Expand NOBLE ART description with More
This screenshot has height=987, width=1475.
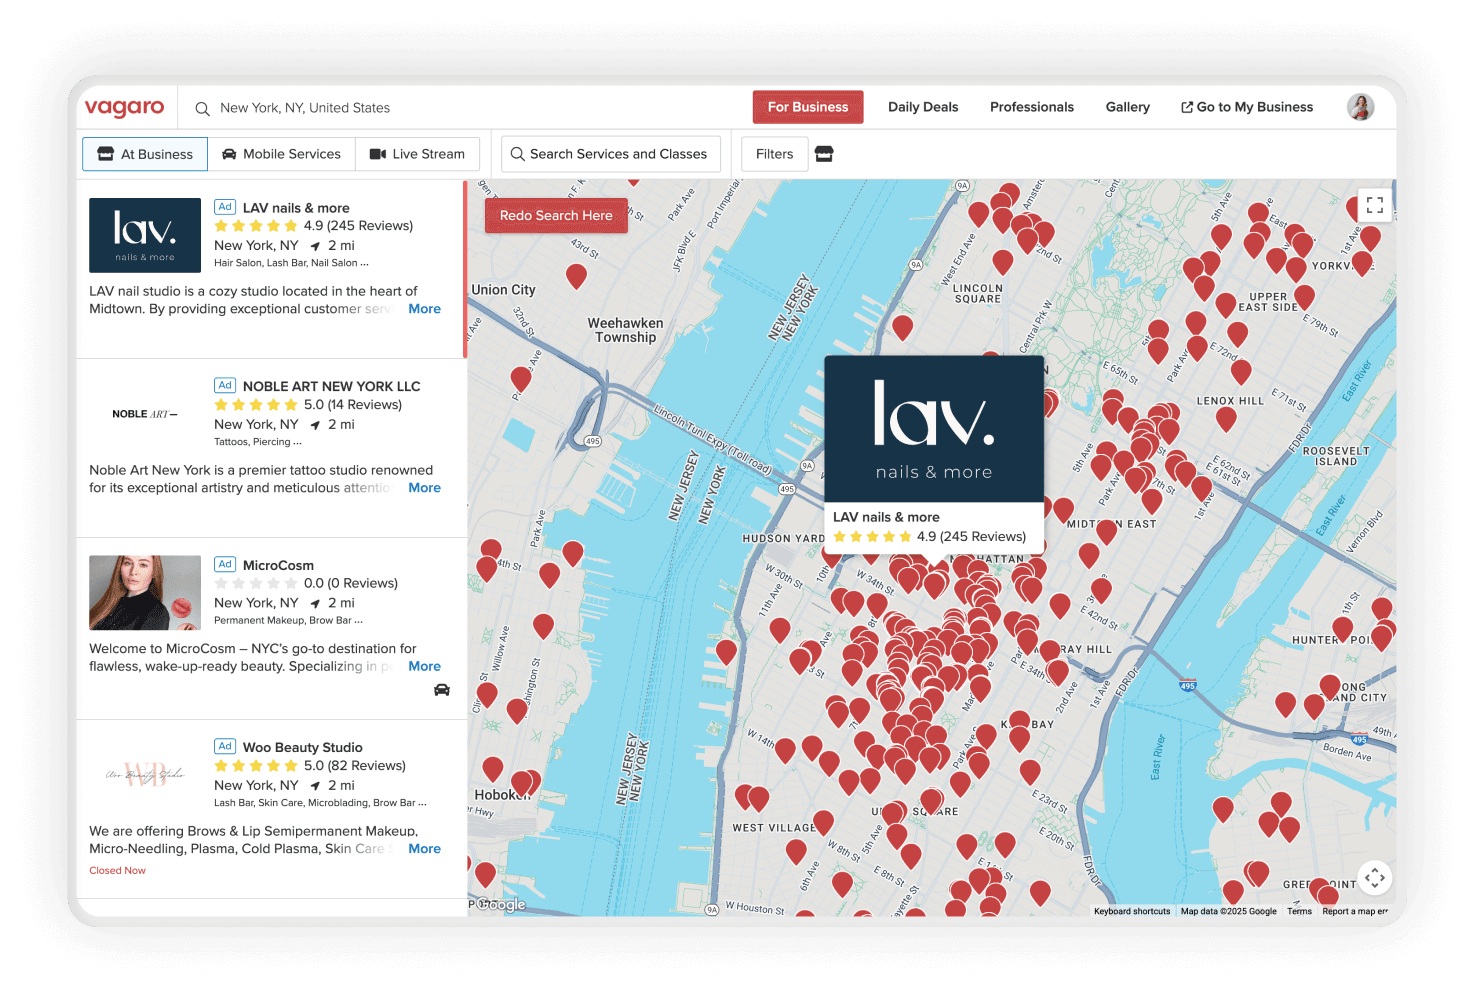point(424,488)
